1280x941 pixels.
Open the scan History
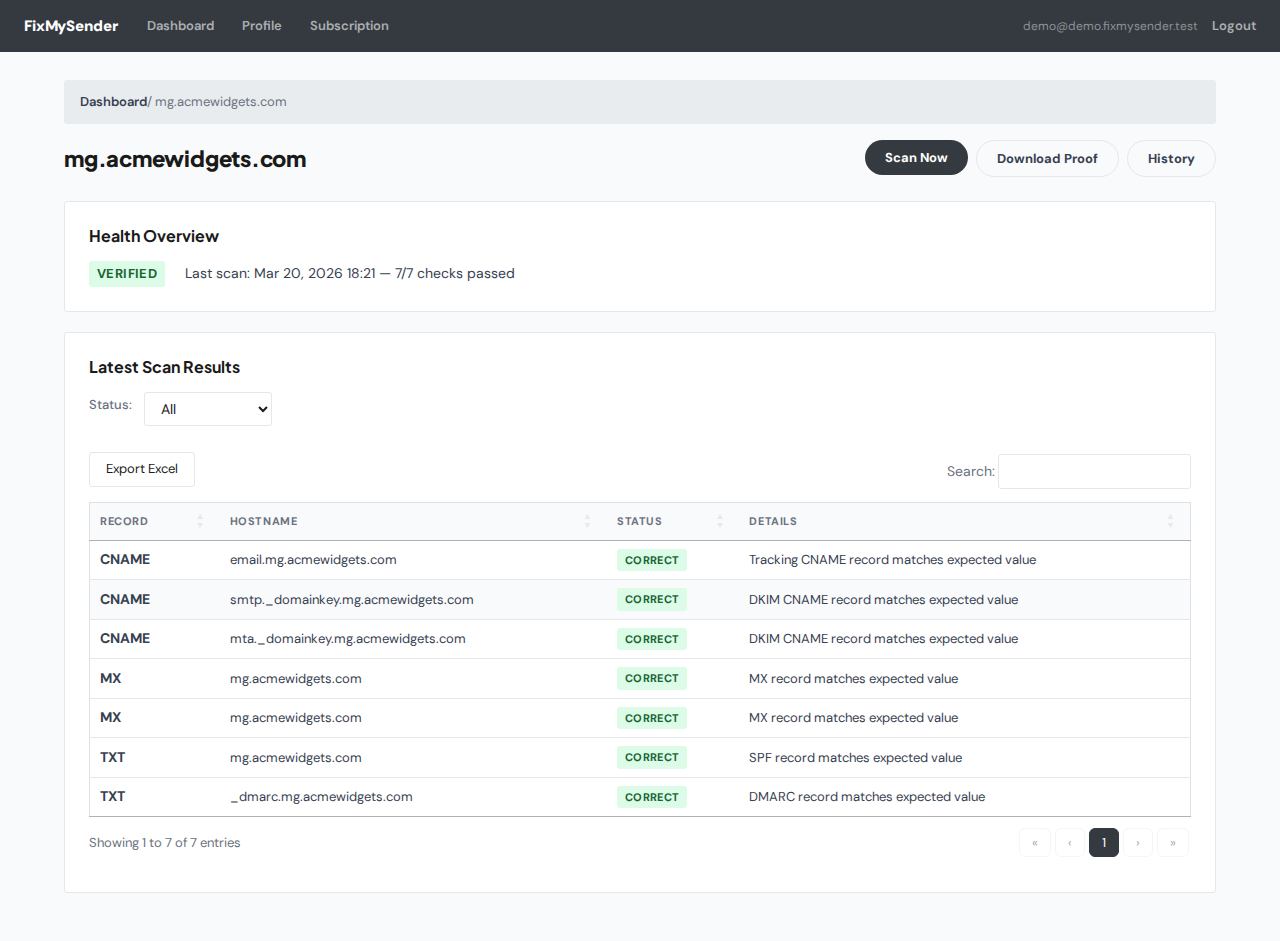pyautogui.click(x=1170, y=158)
